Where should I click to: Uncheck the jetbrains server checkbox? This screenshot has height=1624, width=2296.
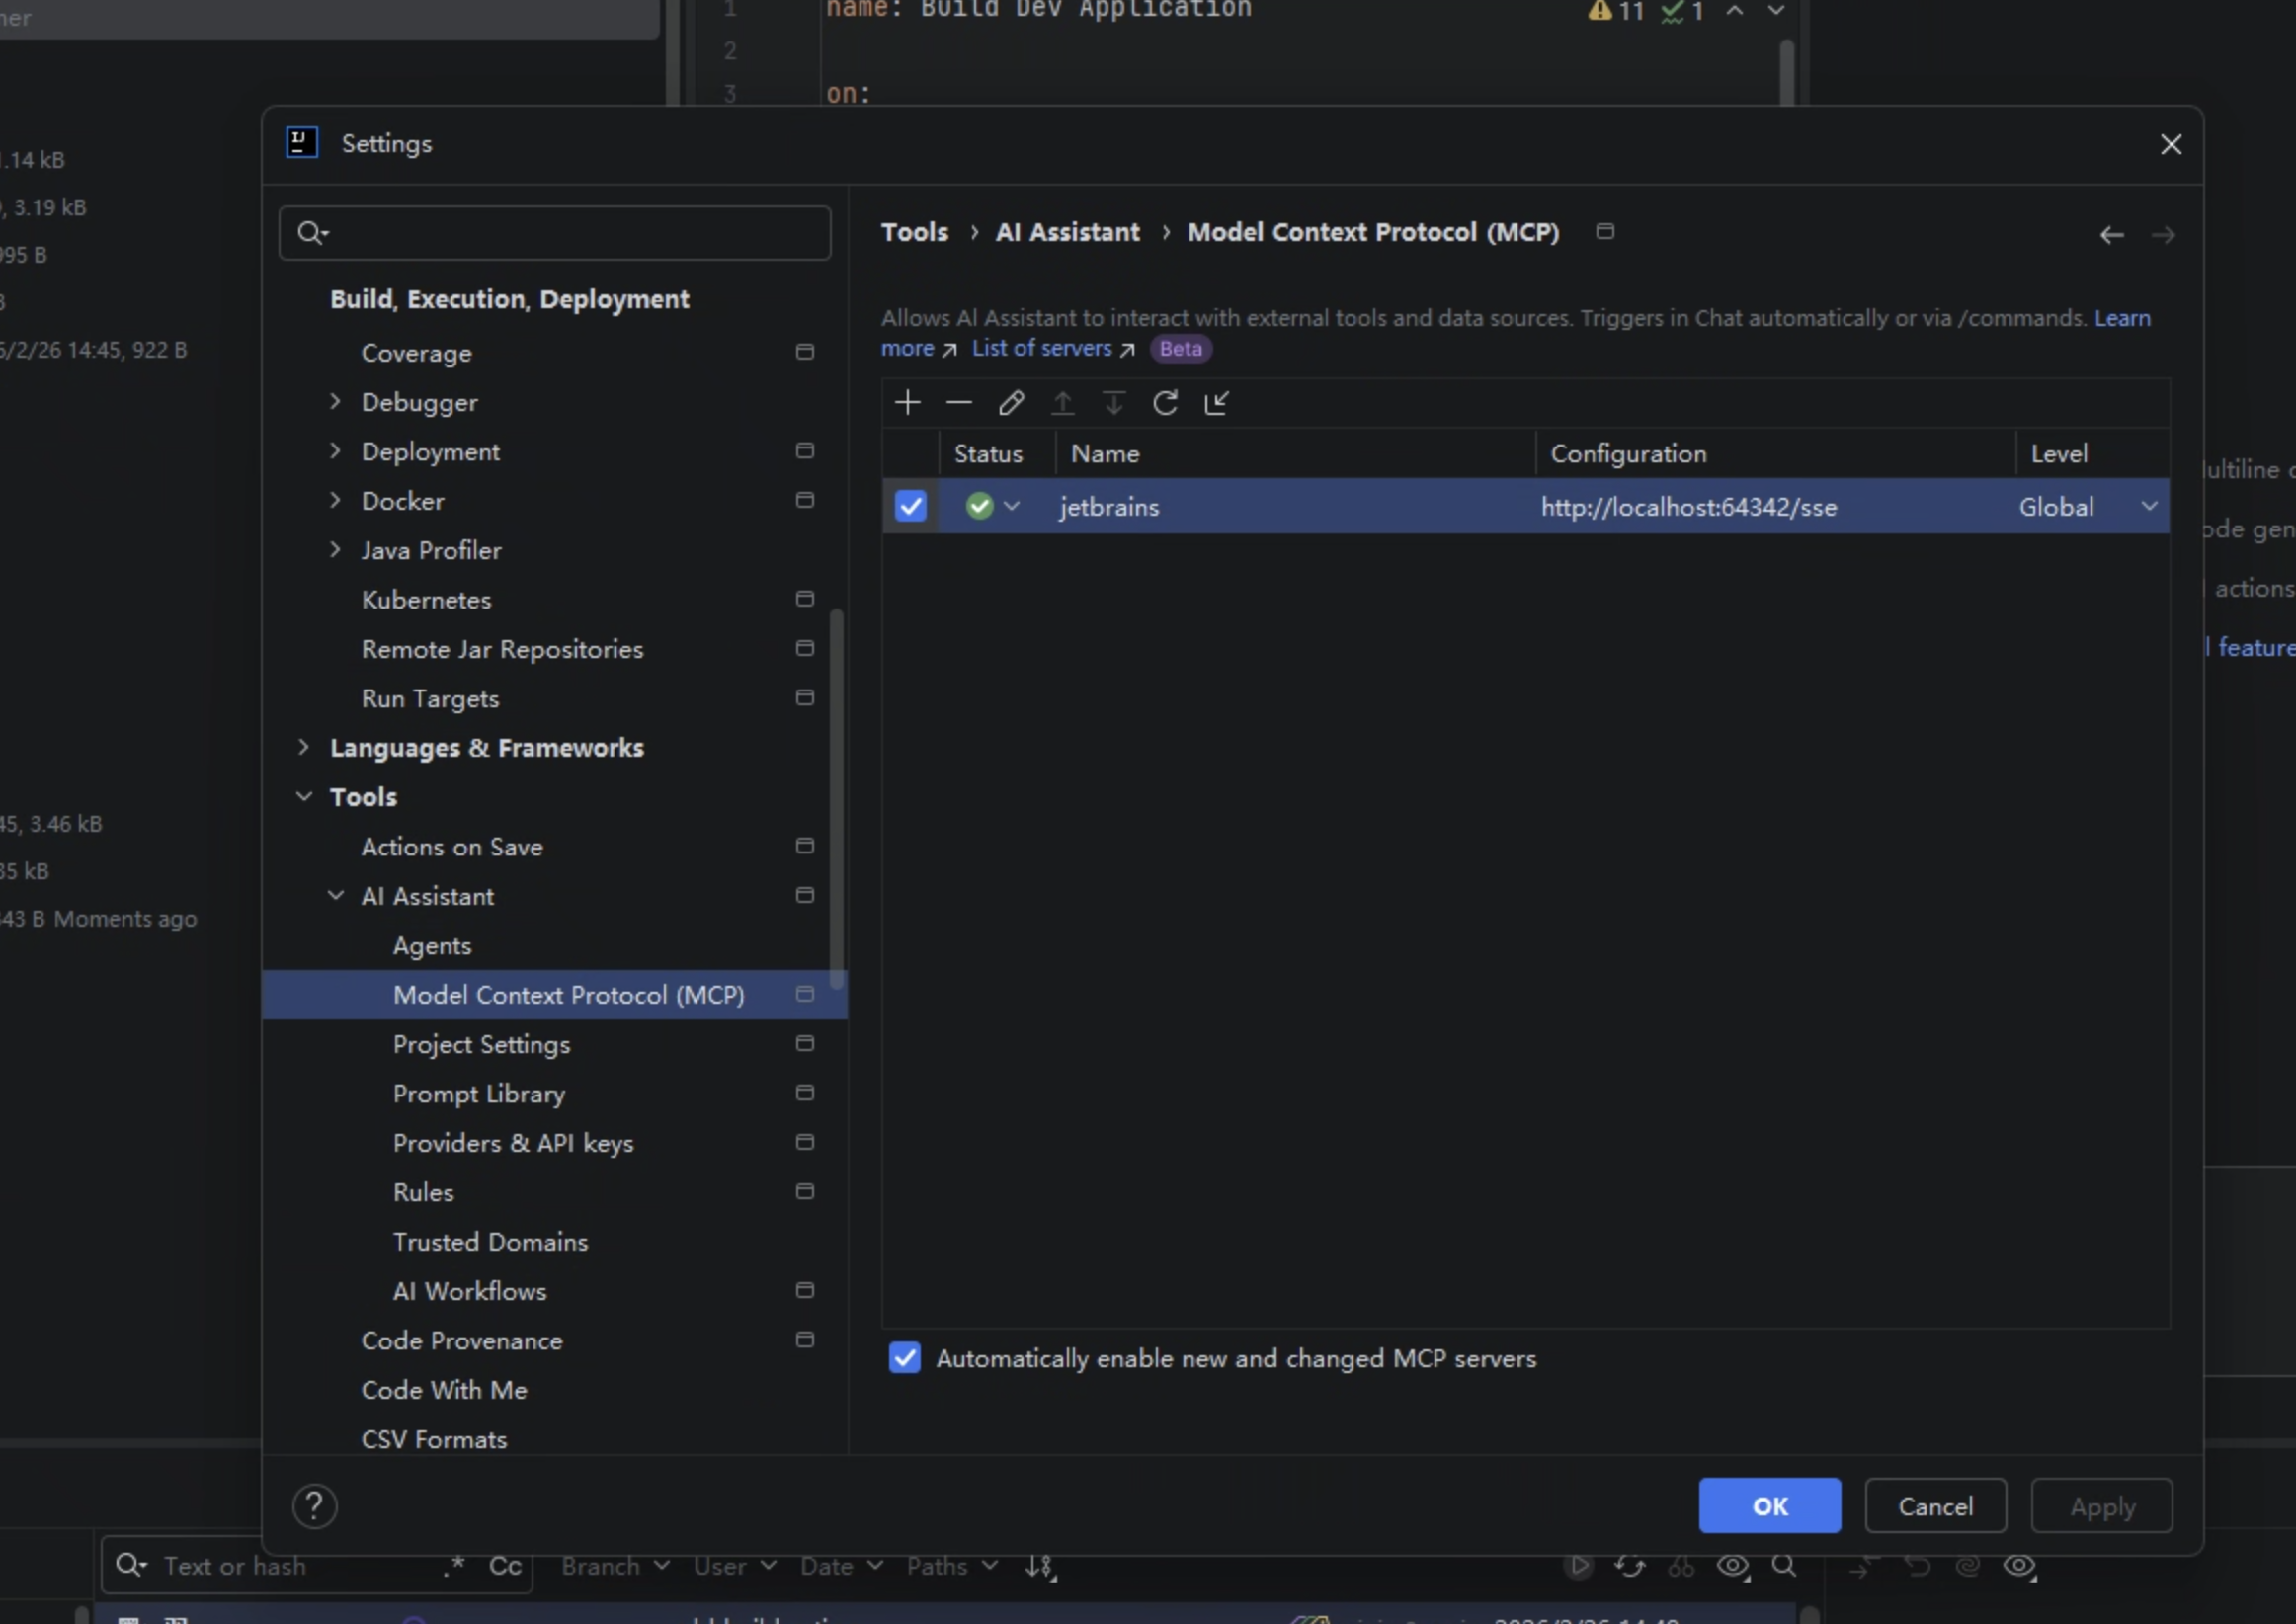point(910,506)
